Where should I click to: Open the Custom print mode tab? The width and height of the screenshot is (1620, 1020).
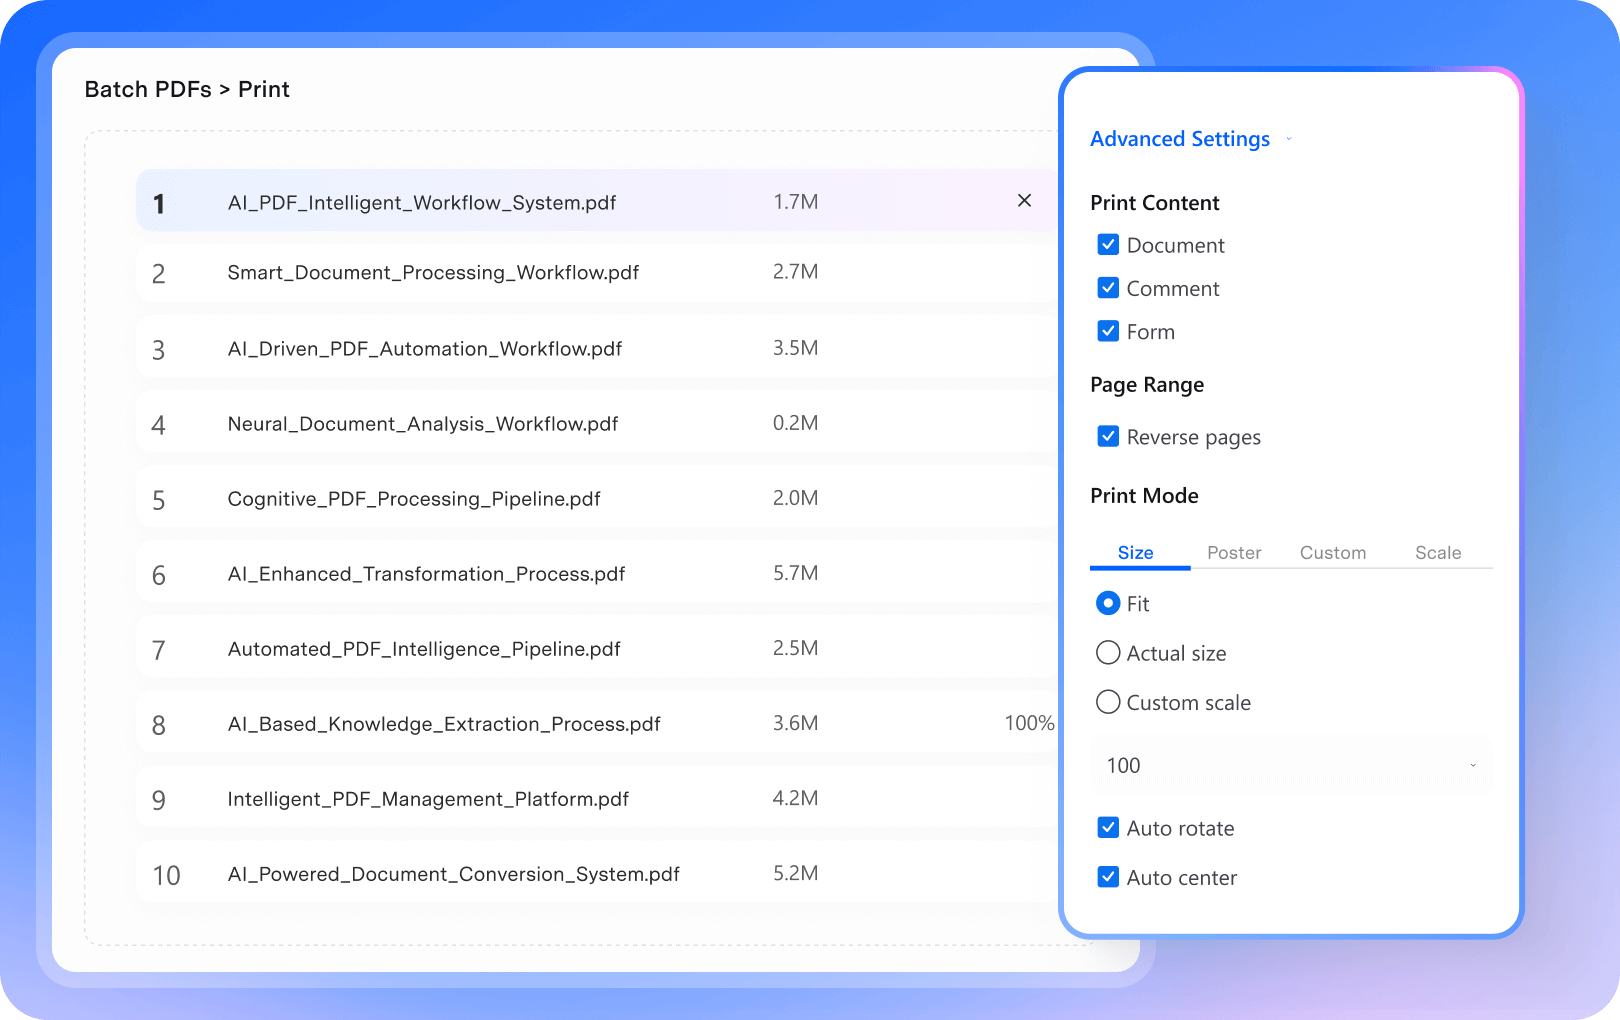[x=1332, y=553]
